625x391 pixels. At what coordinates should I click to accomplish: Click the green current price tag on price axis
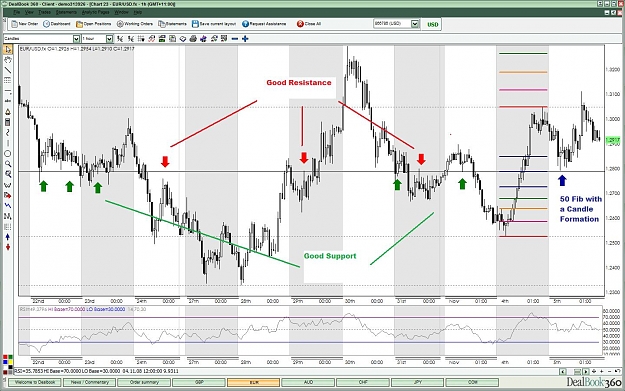click(613, 140)
